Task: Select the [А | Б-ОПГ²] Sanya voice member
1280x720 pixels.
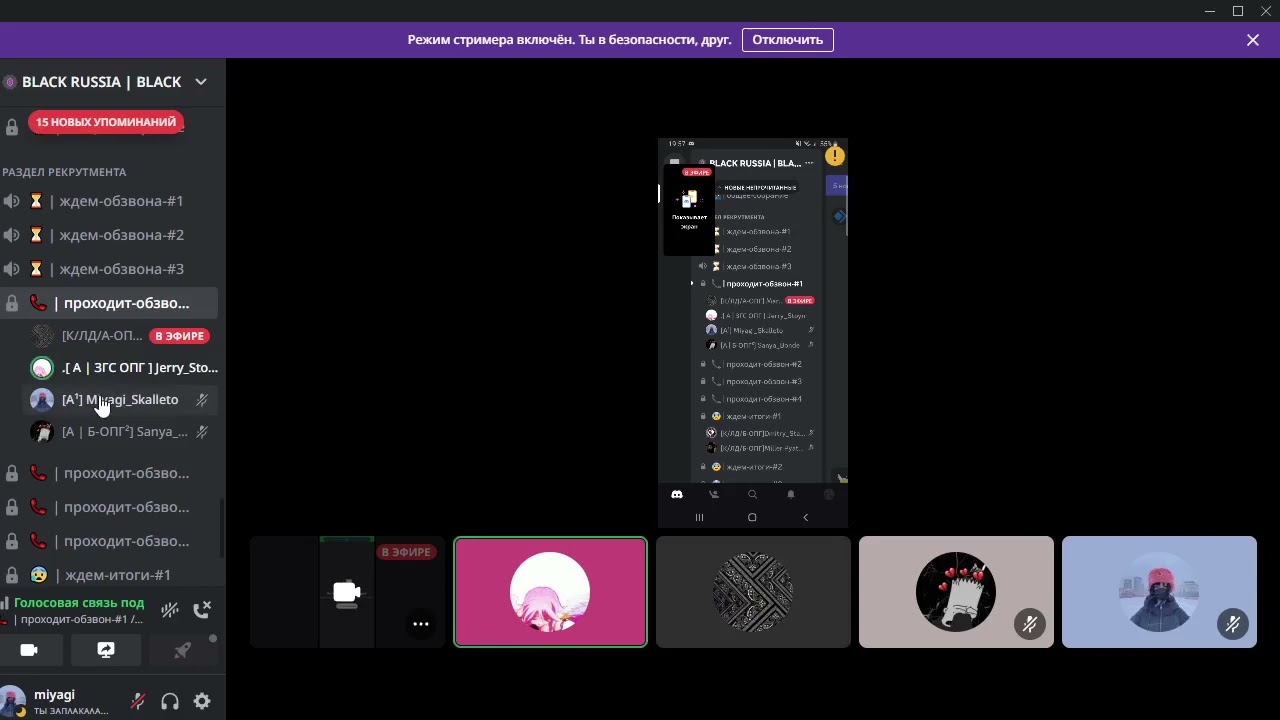Action: click(x=120, y=432)
